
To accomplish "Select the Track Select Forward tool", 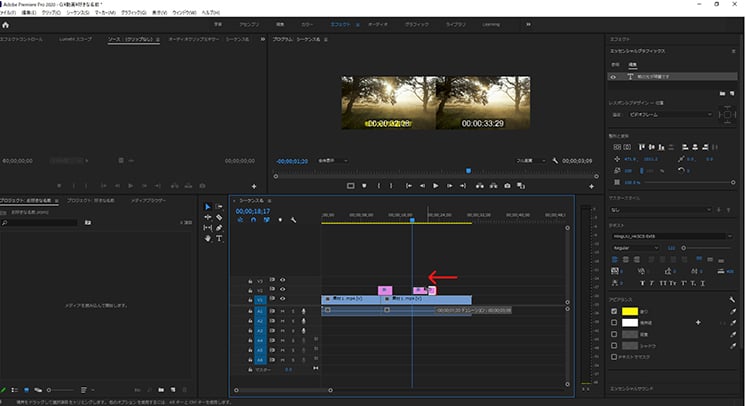I will point(219,207).
